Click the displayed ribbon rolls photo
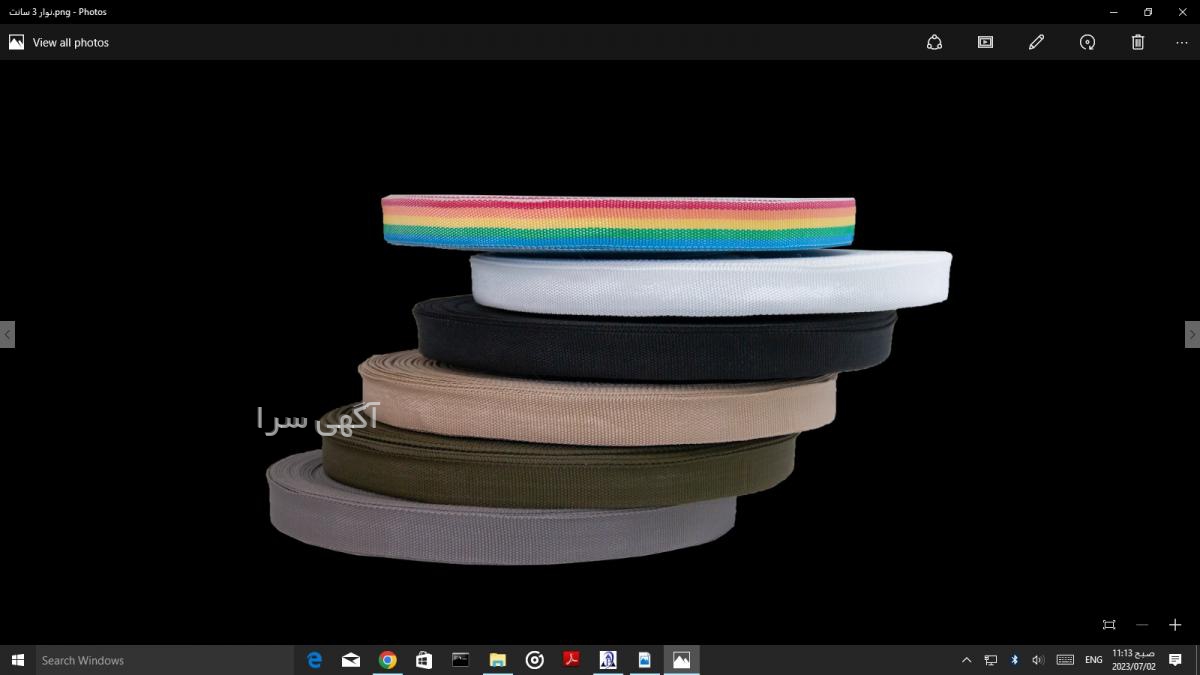 609,380
